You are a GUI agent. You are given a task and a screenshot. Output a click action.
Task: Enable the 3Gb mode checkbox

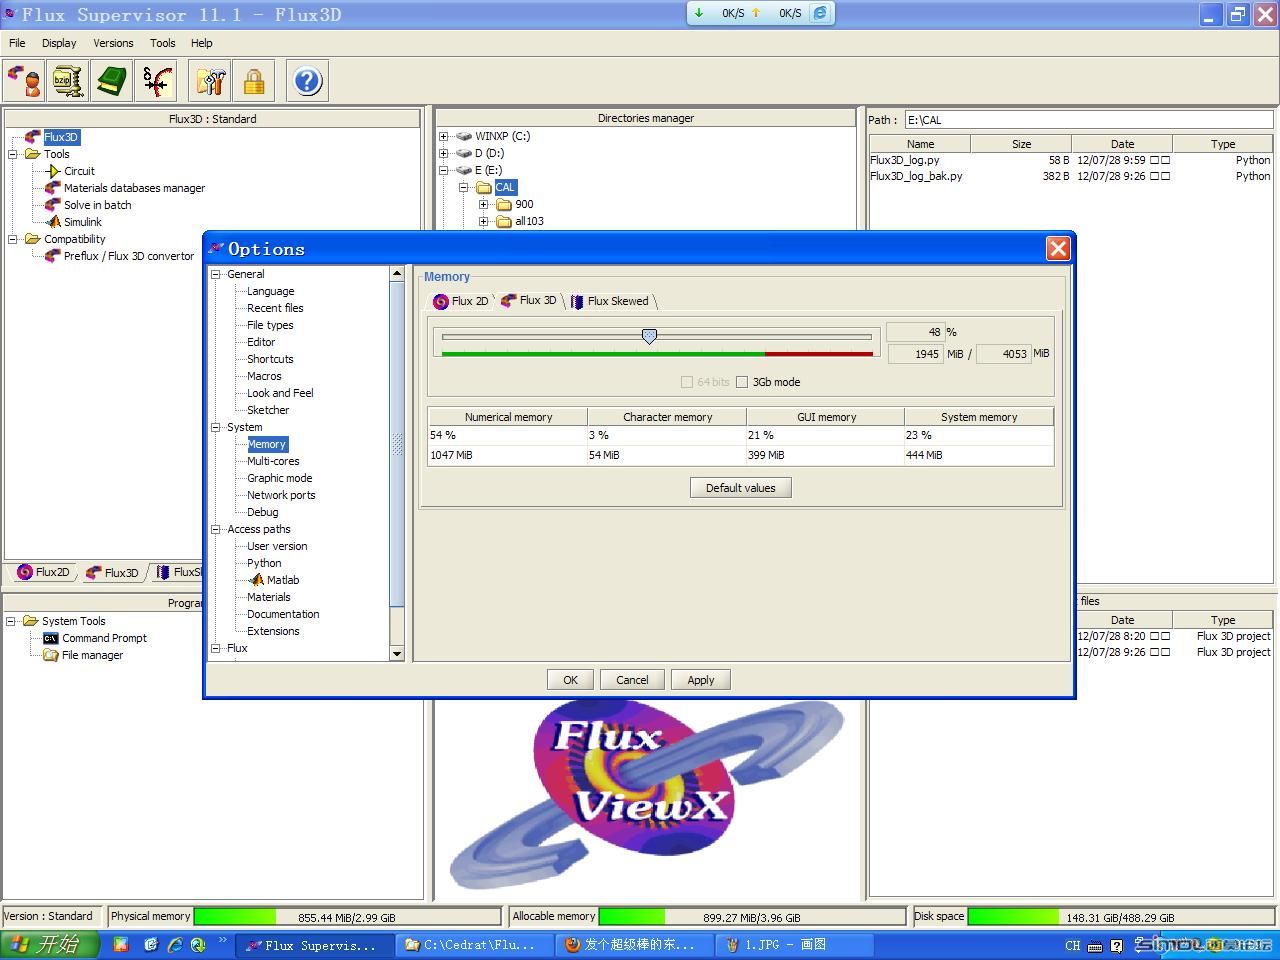[x=742, y=382]
